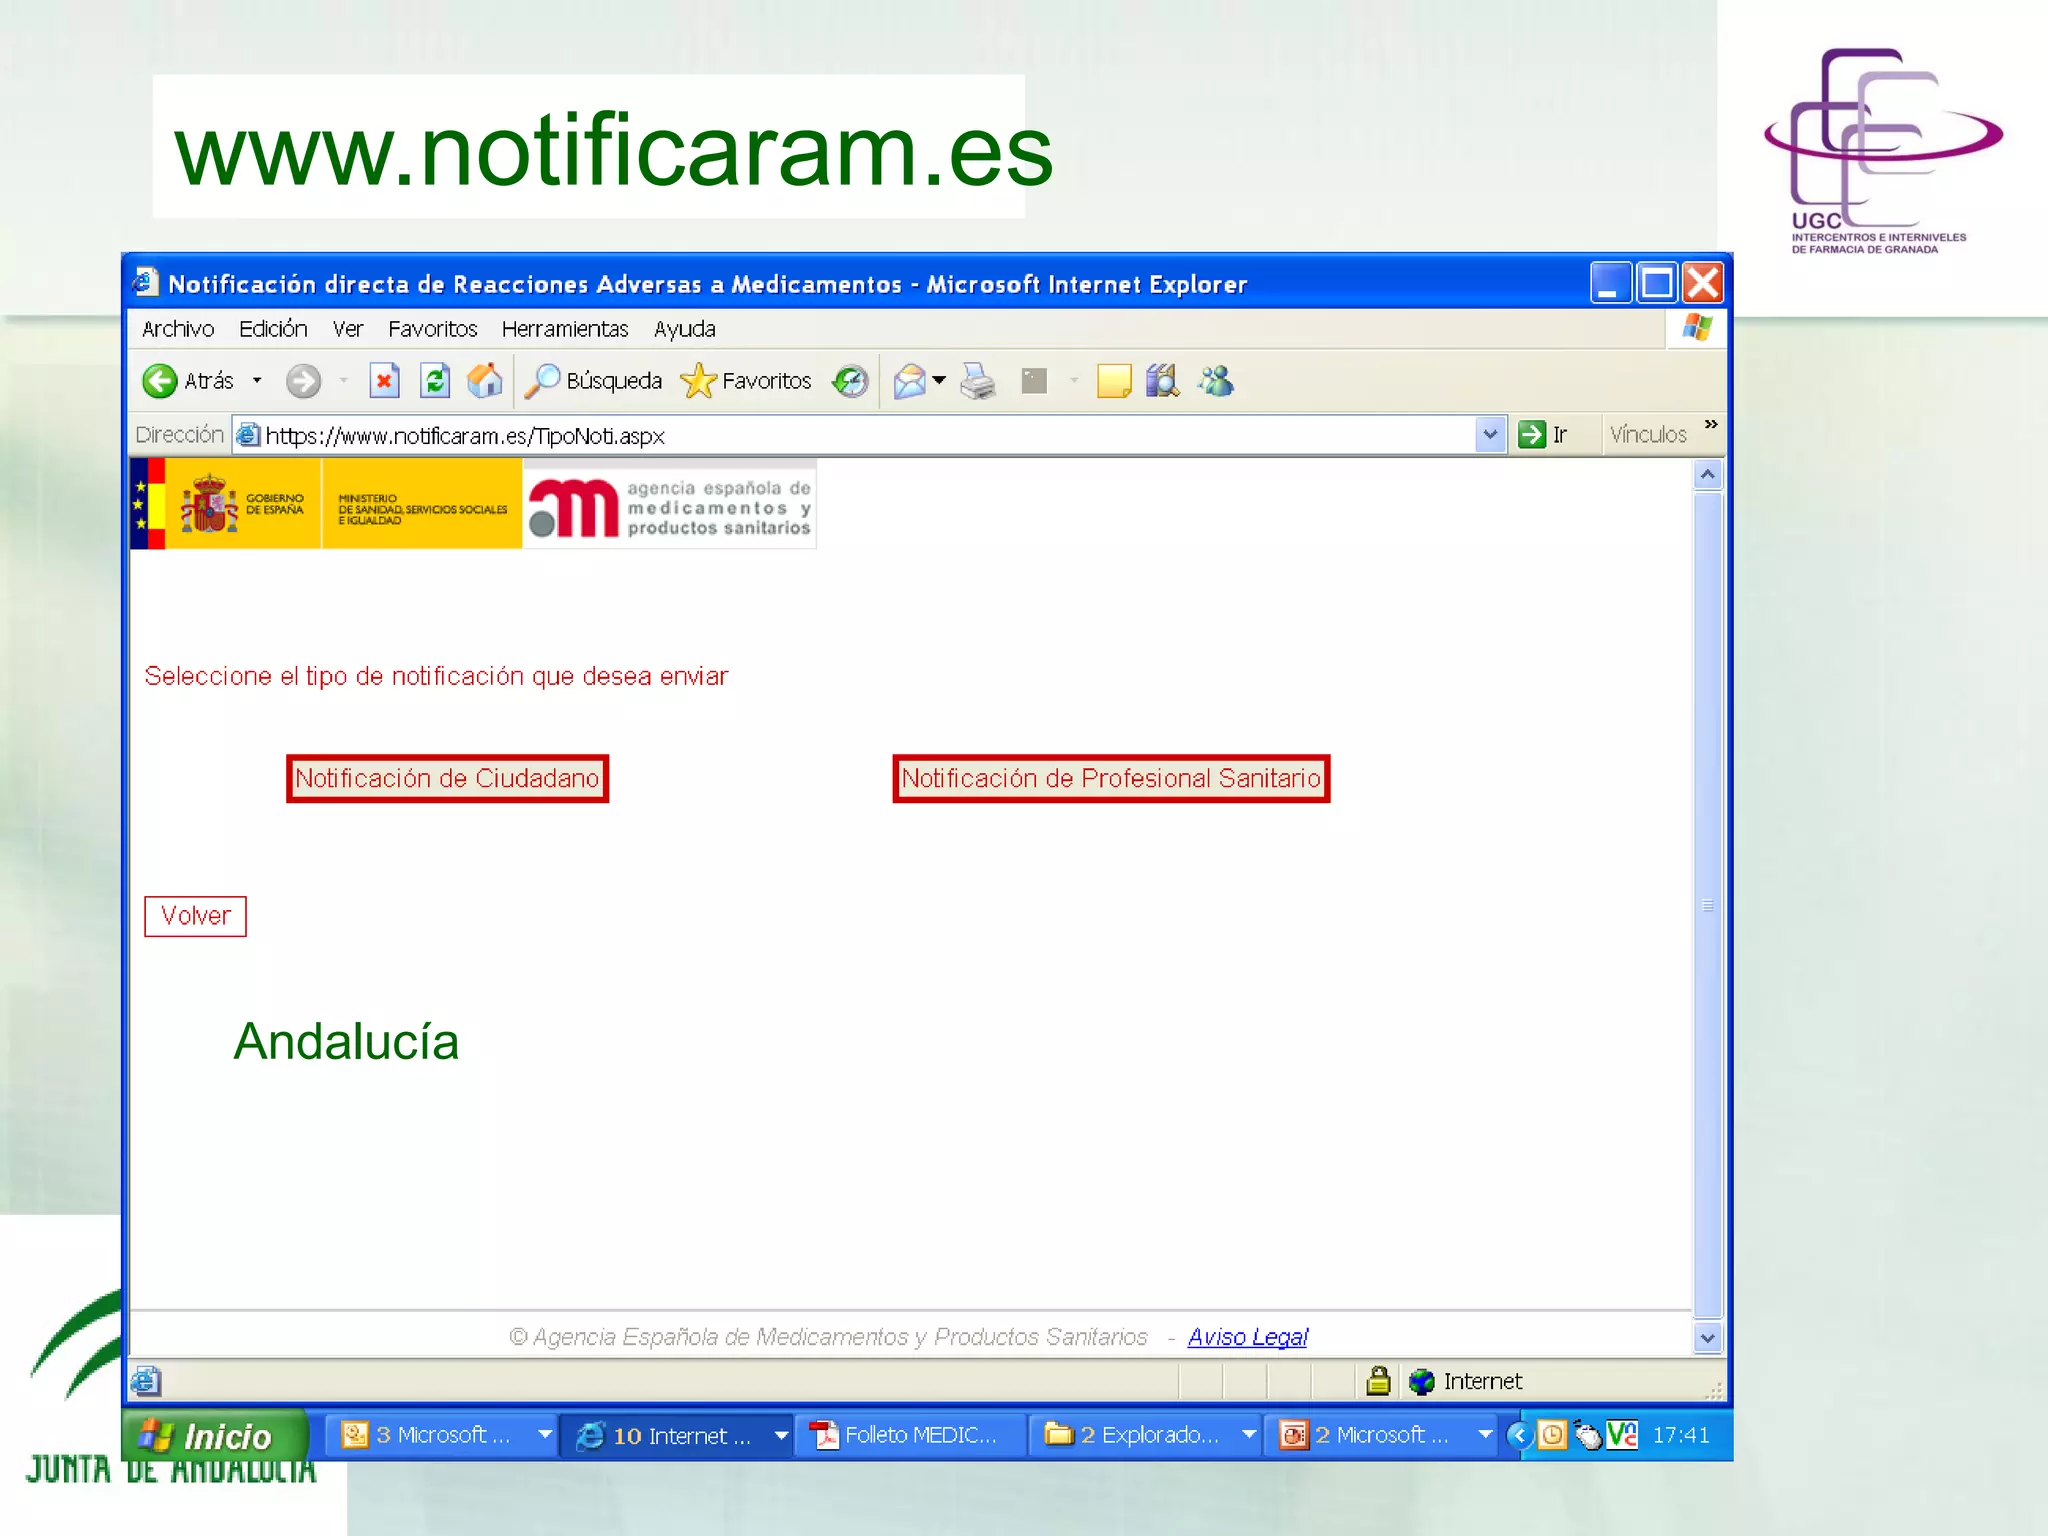Click the Windows flag logo throbber
The height and width of the screenshot is (1536, 2048).
1697,328
